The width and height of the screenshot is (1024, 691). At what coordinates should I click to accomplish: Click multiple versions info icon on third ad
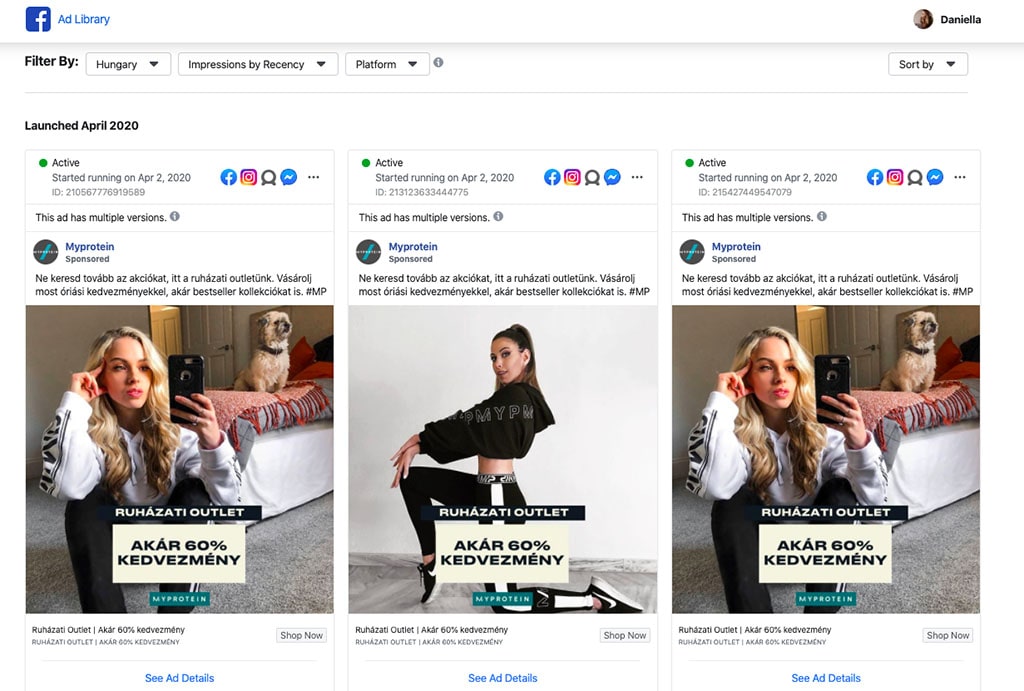tap(822, 216)
